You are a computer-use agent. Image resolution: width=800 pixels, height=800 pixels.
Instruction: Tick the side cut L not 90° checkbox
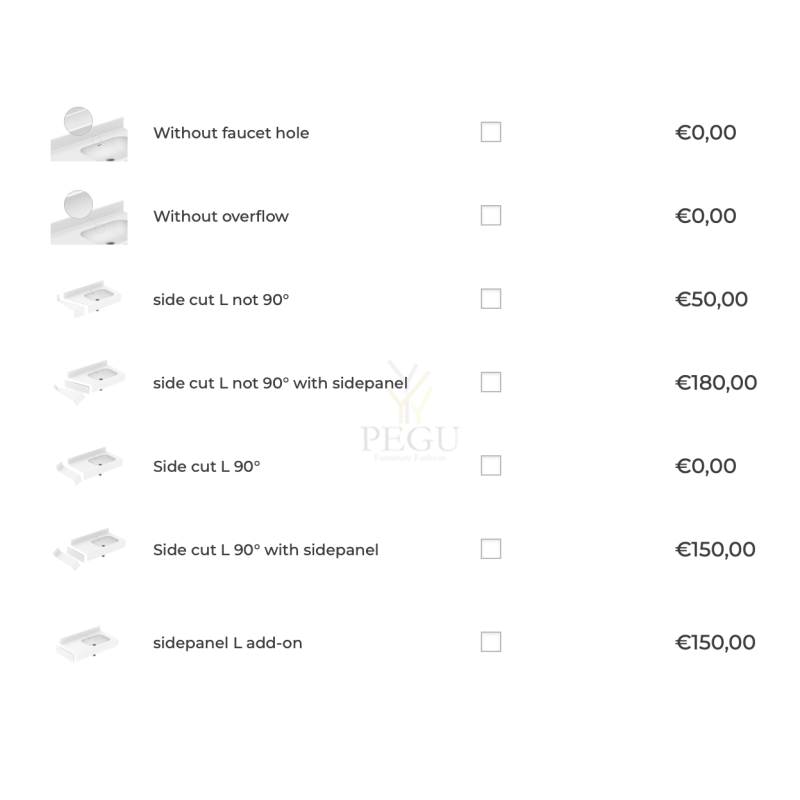coord(490,299)
